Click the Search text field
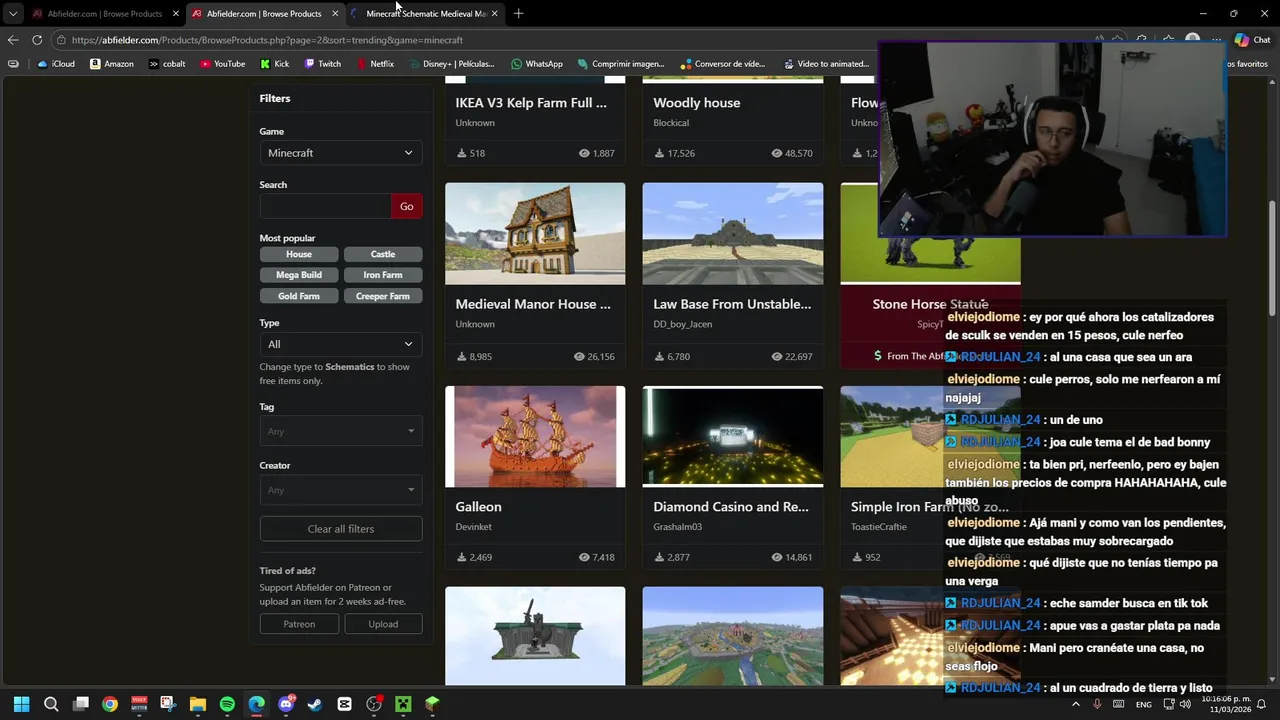The image size is (1280, 720). pos(325,206)
